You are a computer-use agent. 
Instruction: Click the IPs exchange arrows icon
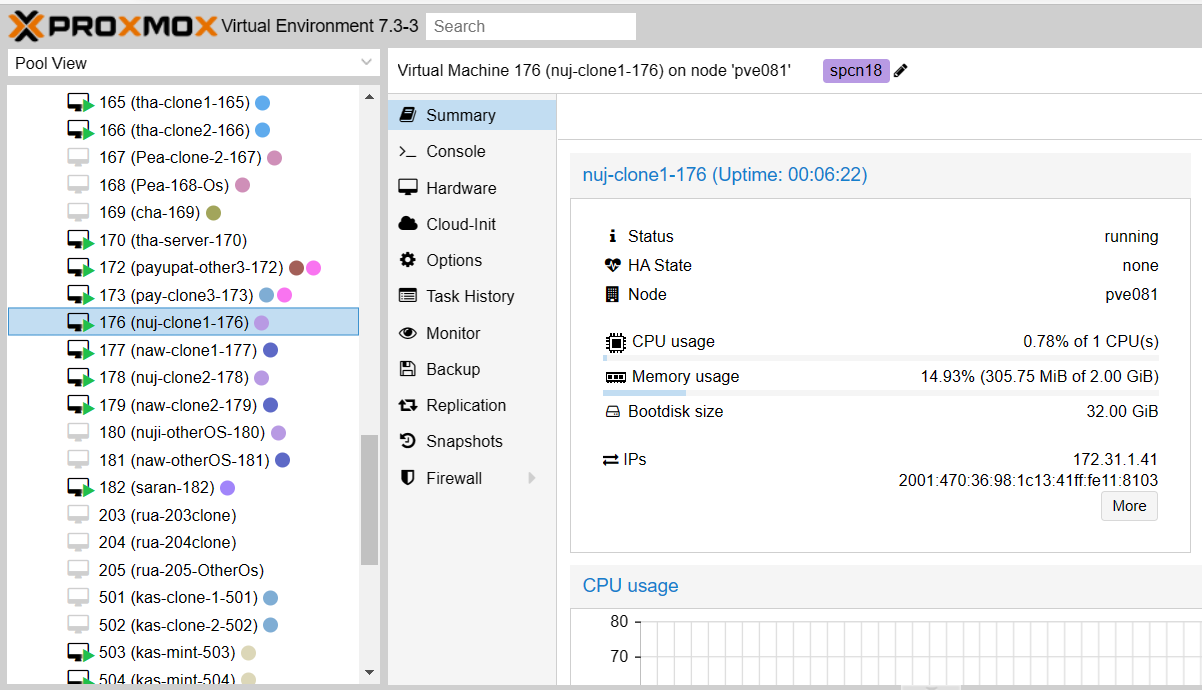click(x=611, y=460)
